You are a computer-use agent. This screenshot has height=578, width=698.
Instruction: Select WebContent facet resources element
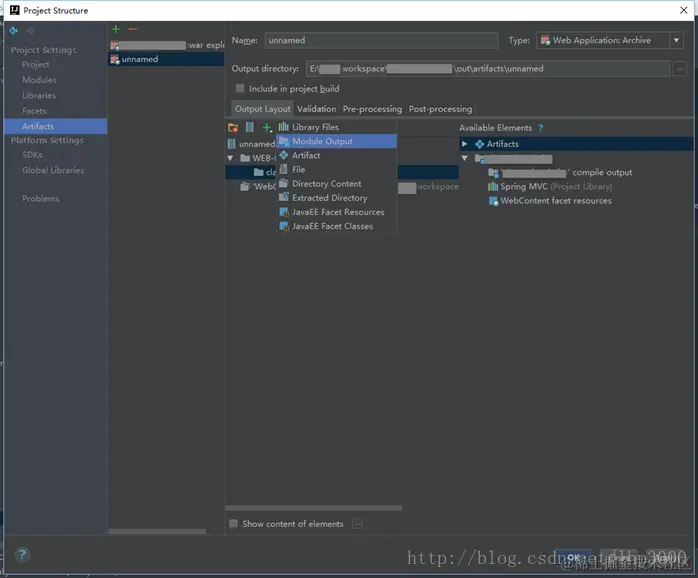coord(550,201)
